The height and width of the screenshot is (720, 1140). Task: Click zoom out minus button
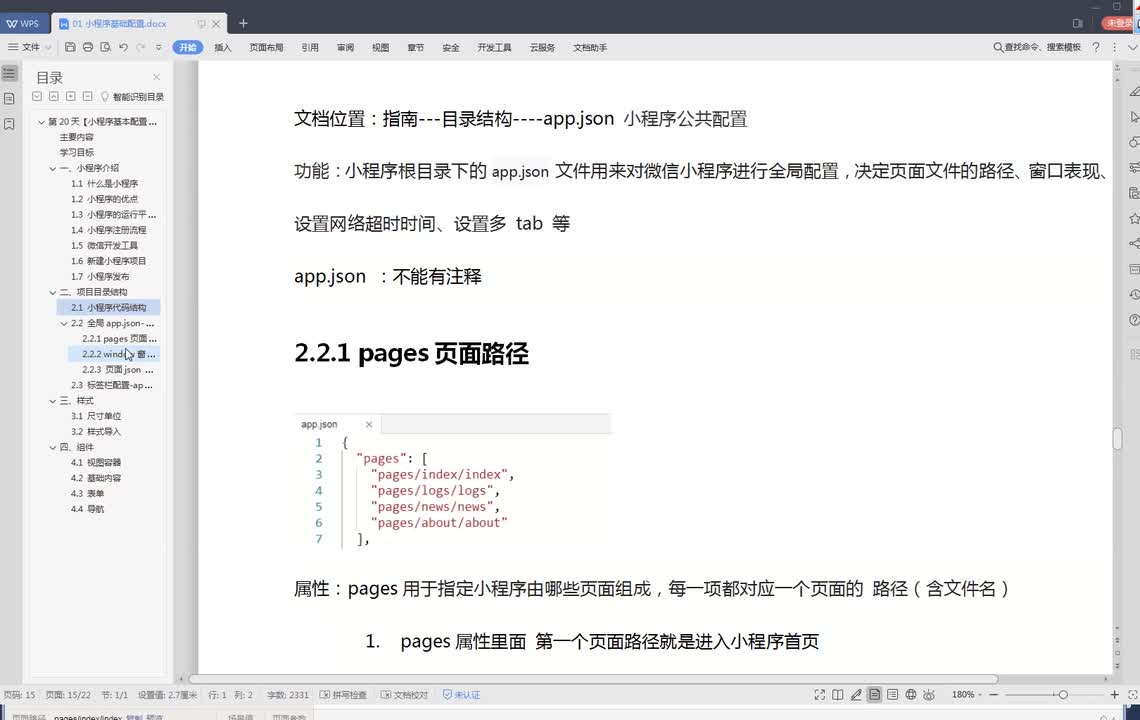993,695
